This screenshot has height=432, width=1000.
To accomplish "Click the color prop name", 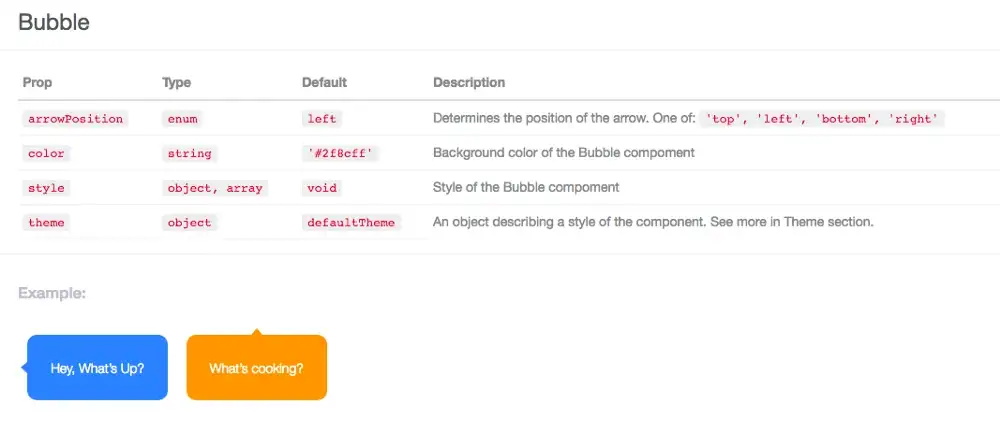I will (x=46, y=153).
